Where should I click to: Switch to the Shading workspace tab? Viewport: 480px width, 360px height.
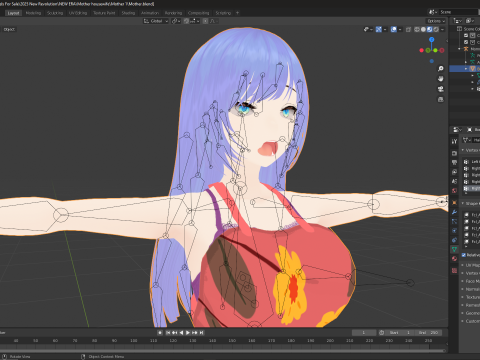tap(128, 13)
